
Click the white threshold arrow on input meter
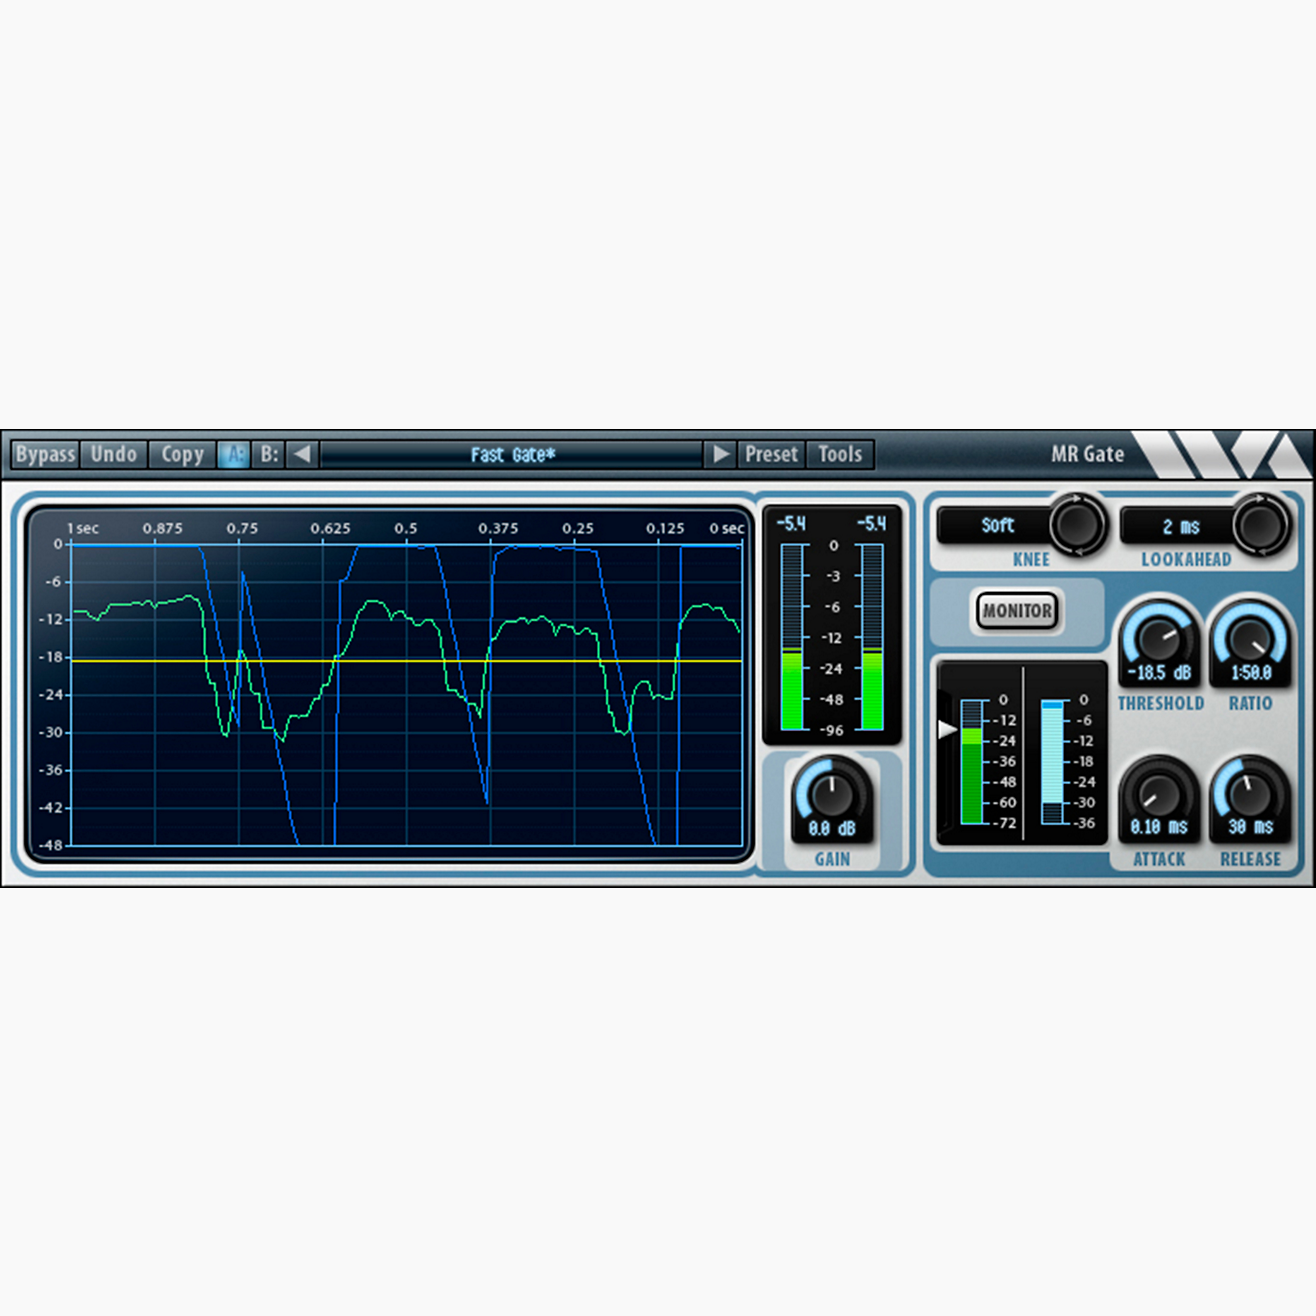(947, 730)
